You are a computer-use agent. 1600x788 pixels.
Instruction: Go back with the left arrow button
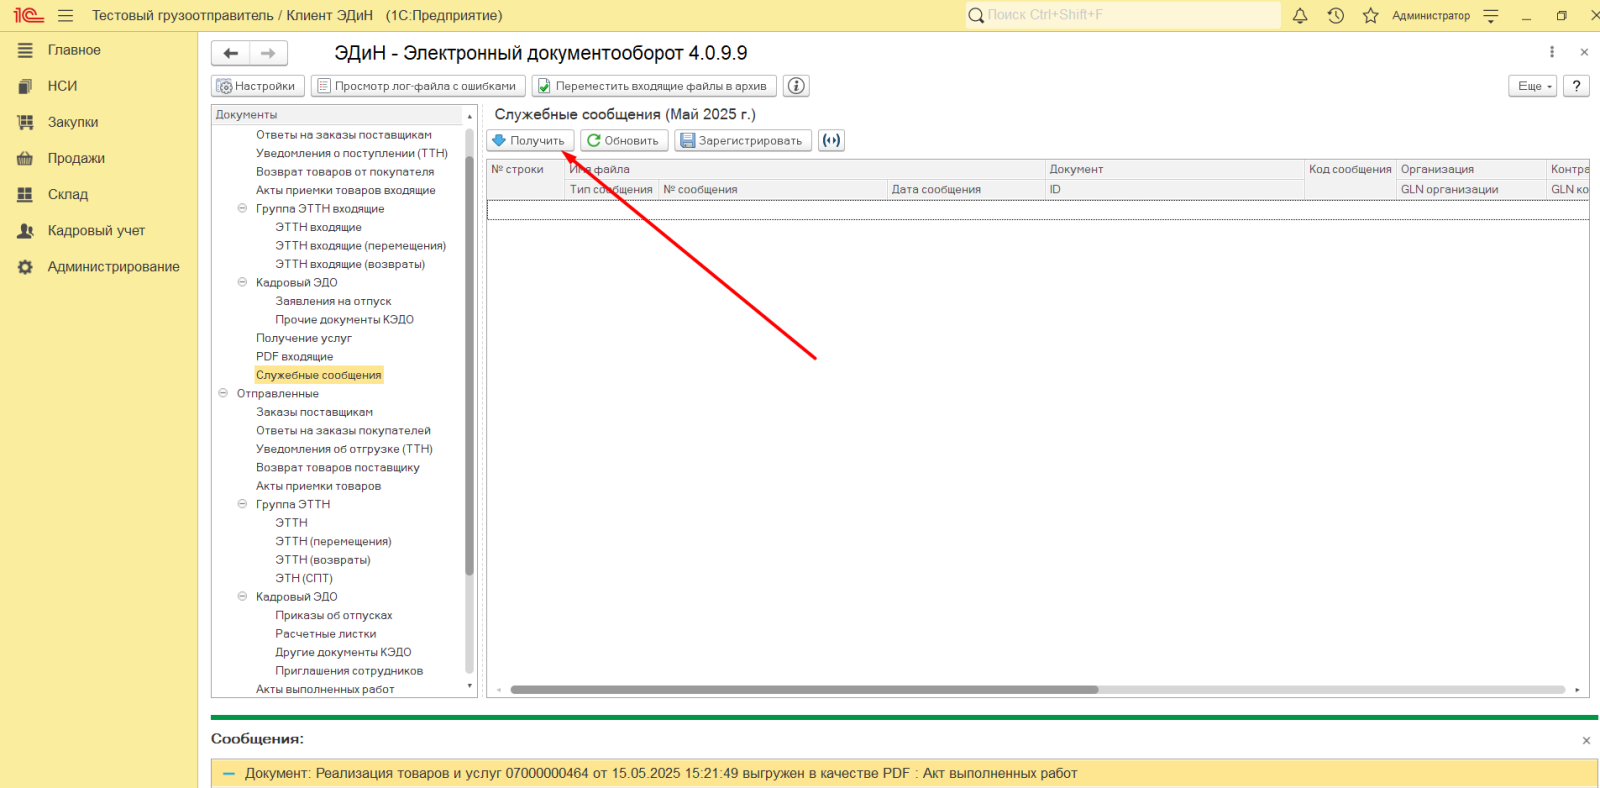pyautogui.click(x=231, y=53)
